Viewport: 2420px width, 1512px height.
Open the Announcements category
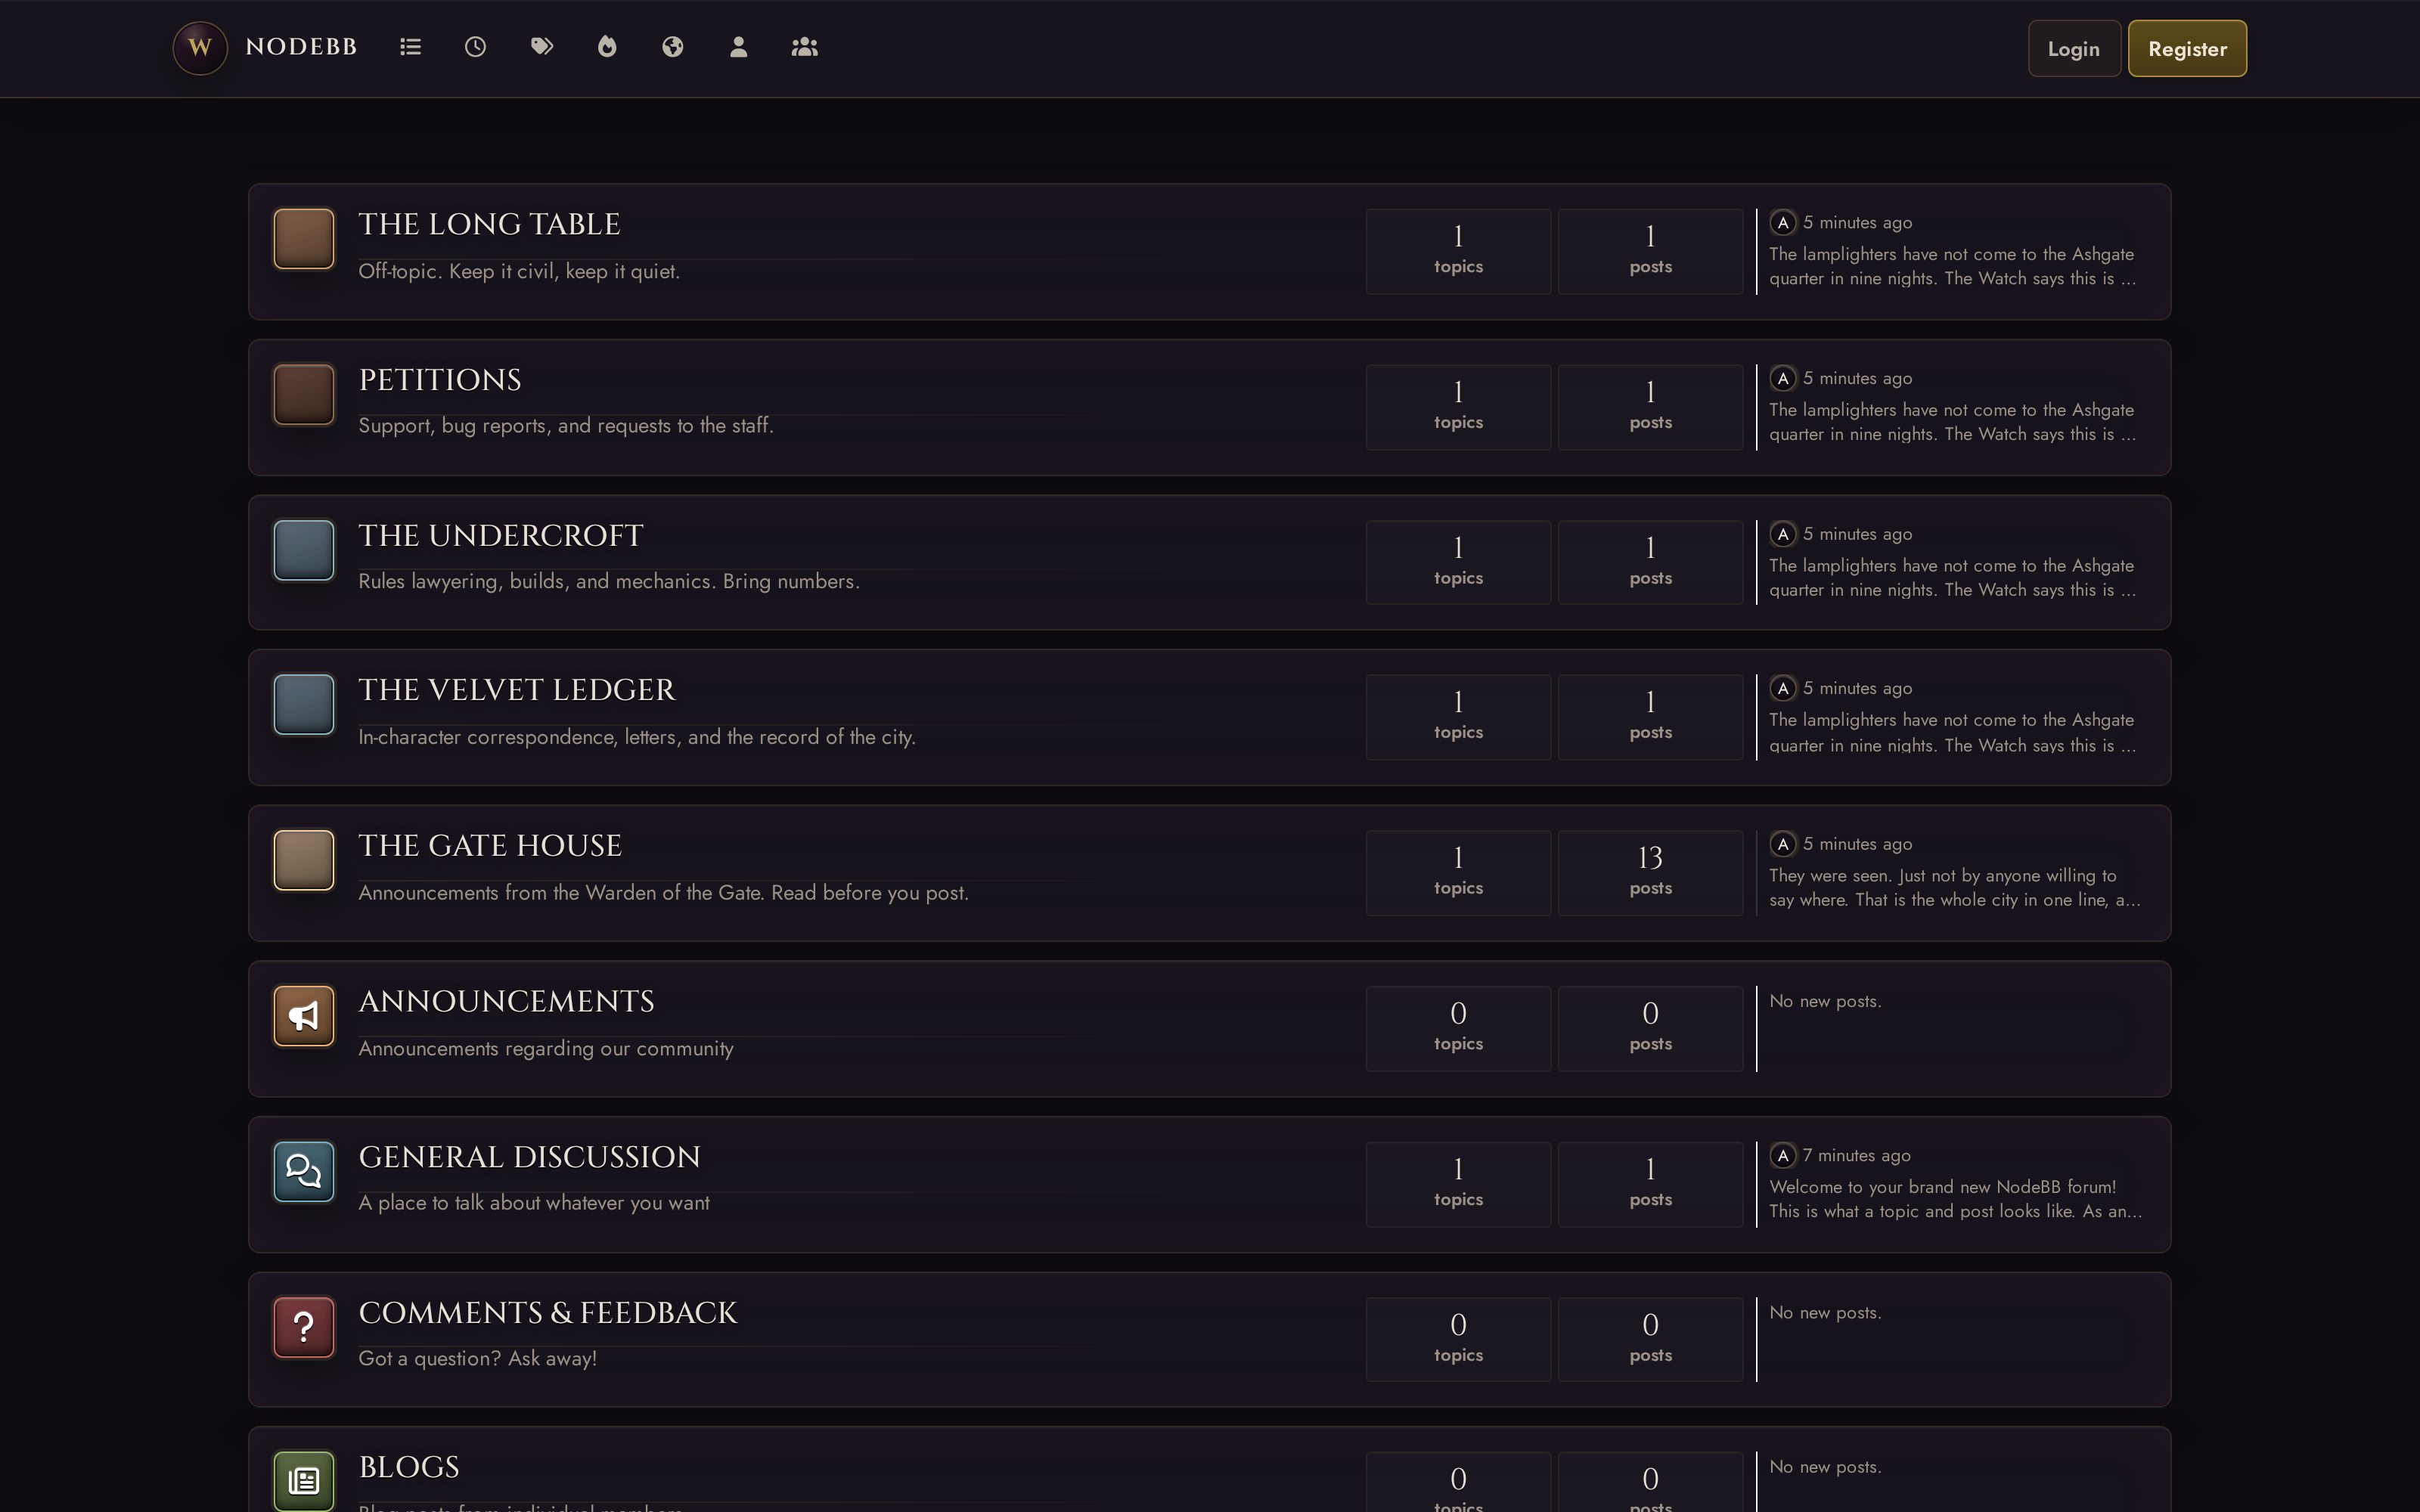pyautogui.click(x=506, y=1002)
